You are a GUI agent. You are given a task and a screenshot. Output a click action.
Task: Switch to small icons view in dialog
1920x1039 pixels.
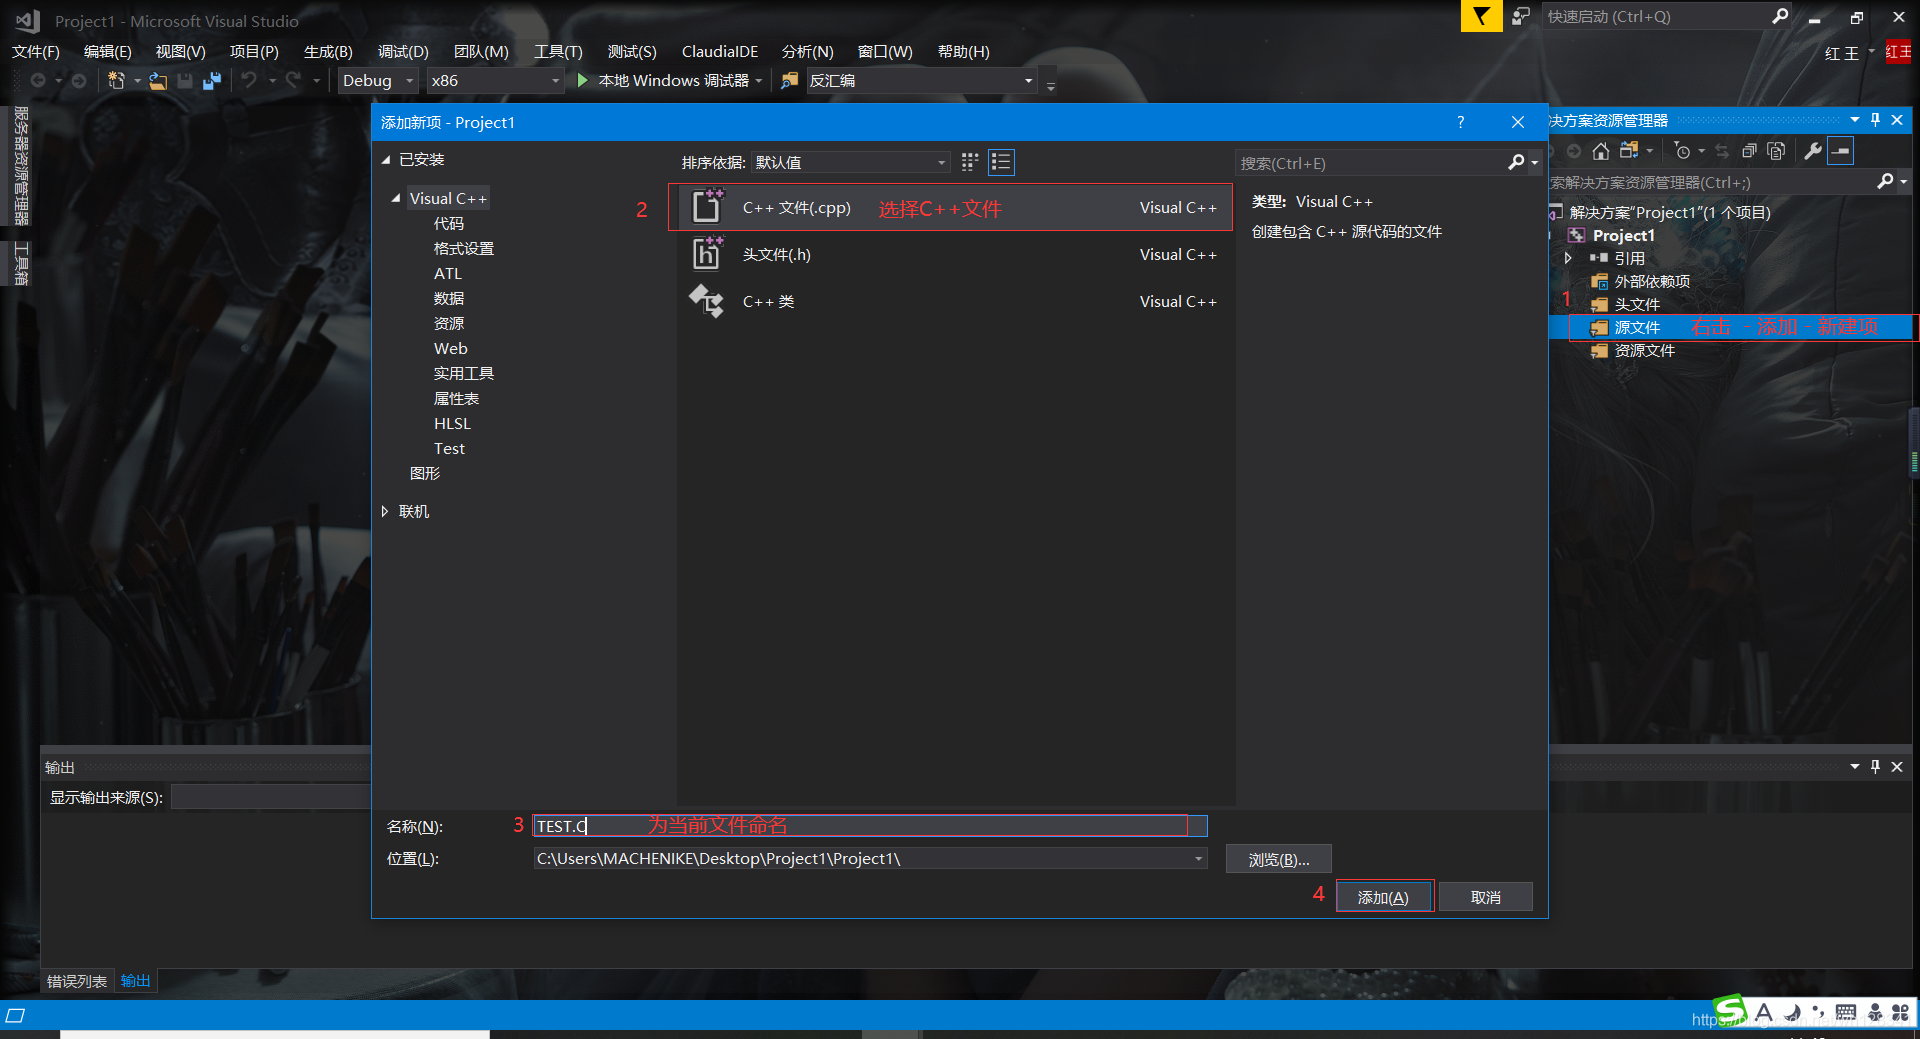click(970, 162)
